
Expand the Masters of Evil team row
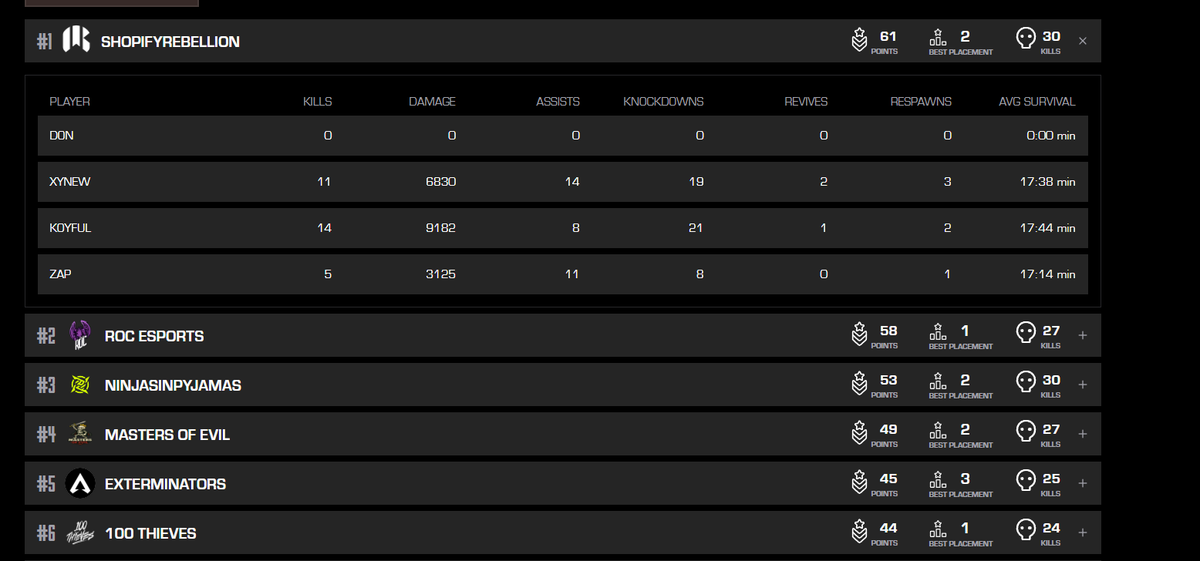tap(1083, 434)
